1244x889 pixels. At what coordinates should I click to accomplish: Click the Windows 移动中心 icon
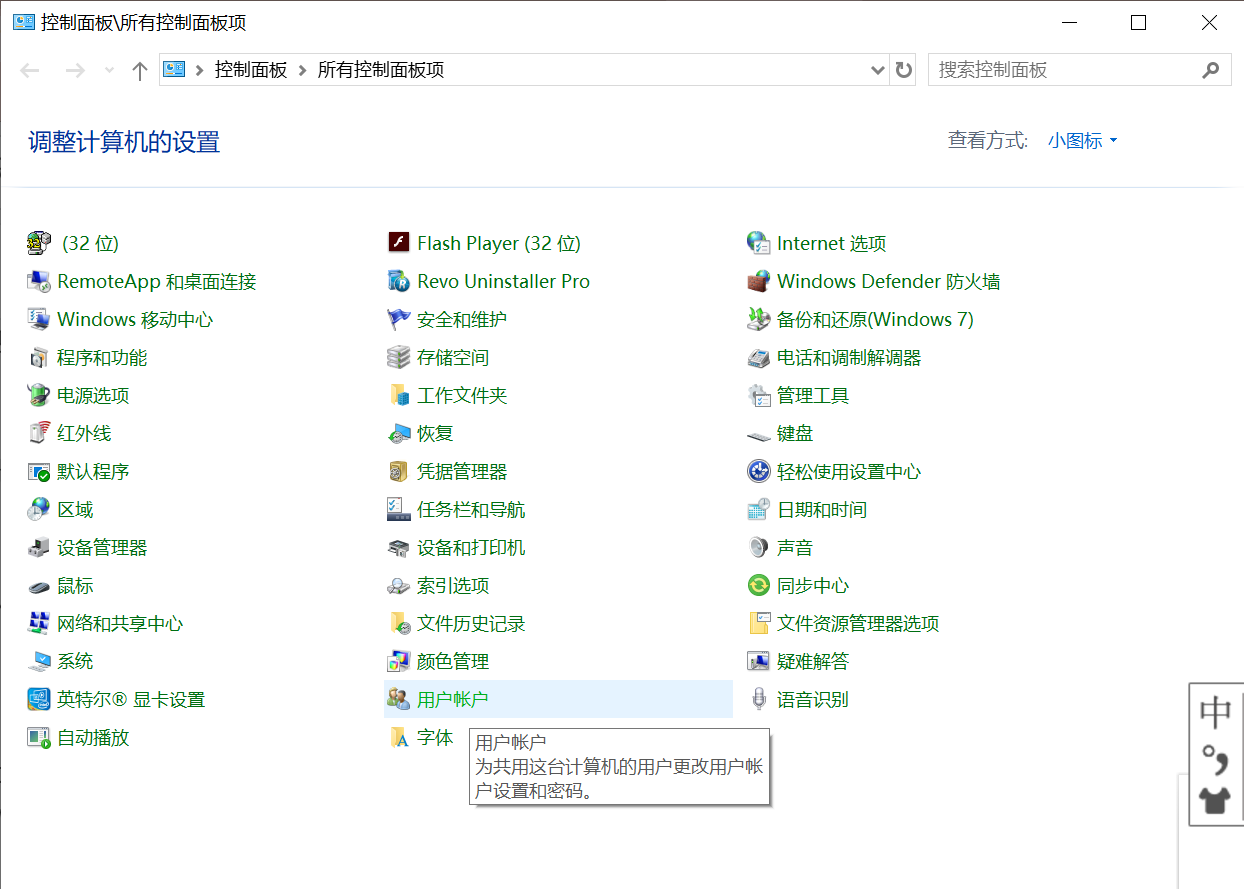pos(39,319)
